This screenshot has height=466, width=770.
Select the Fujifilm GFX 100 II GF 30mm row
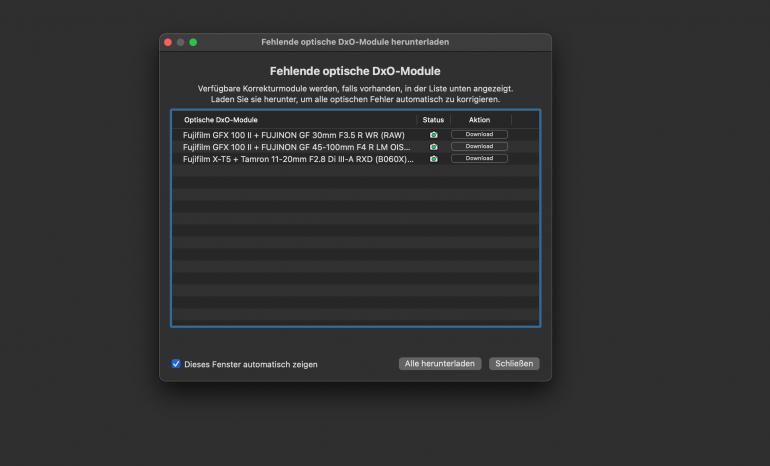293,134
